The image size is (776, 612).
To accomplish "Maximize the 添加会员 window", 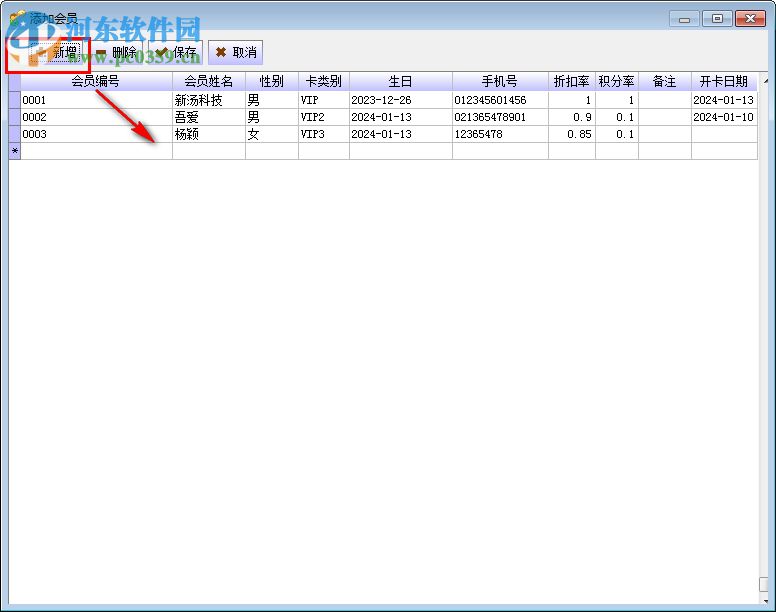I will pos(717,19).
